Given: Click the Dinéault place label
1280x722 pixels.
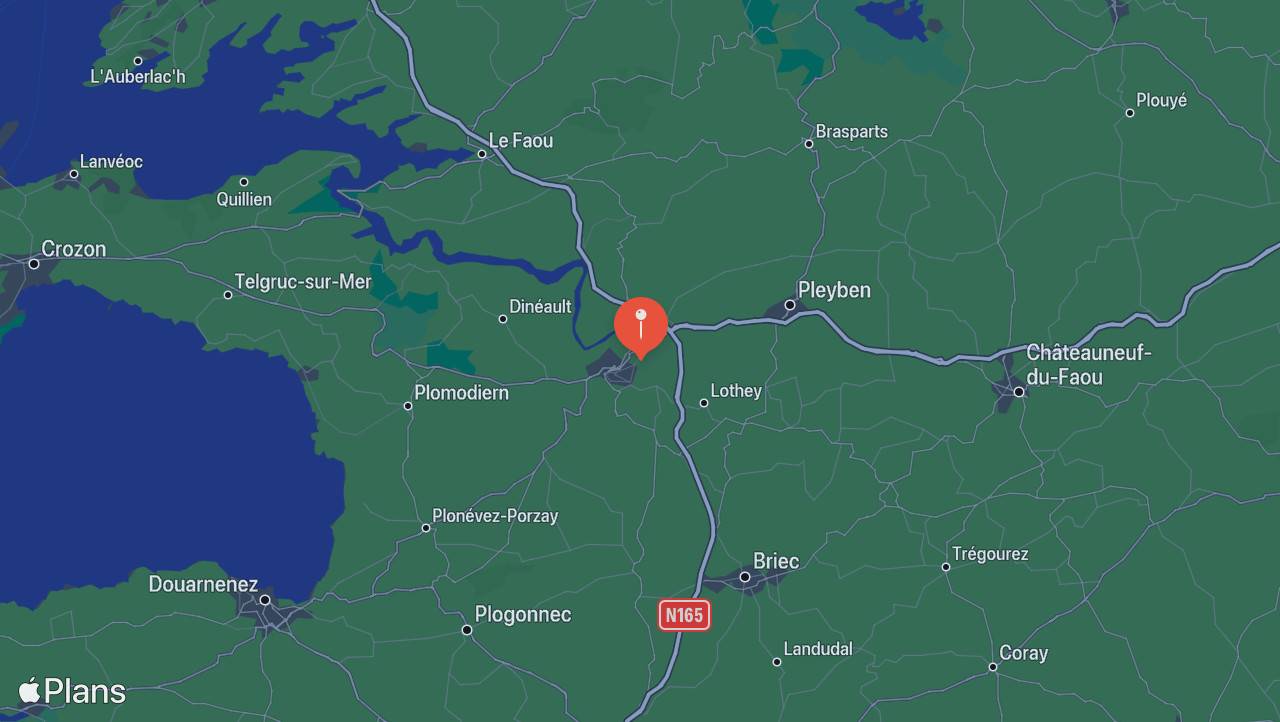Looking at the screenshot, I should [540, 307].
